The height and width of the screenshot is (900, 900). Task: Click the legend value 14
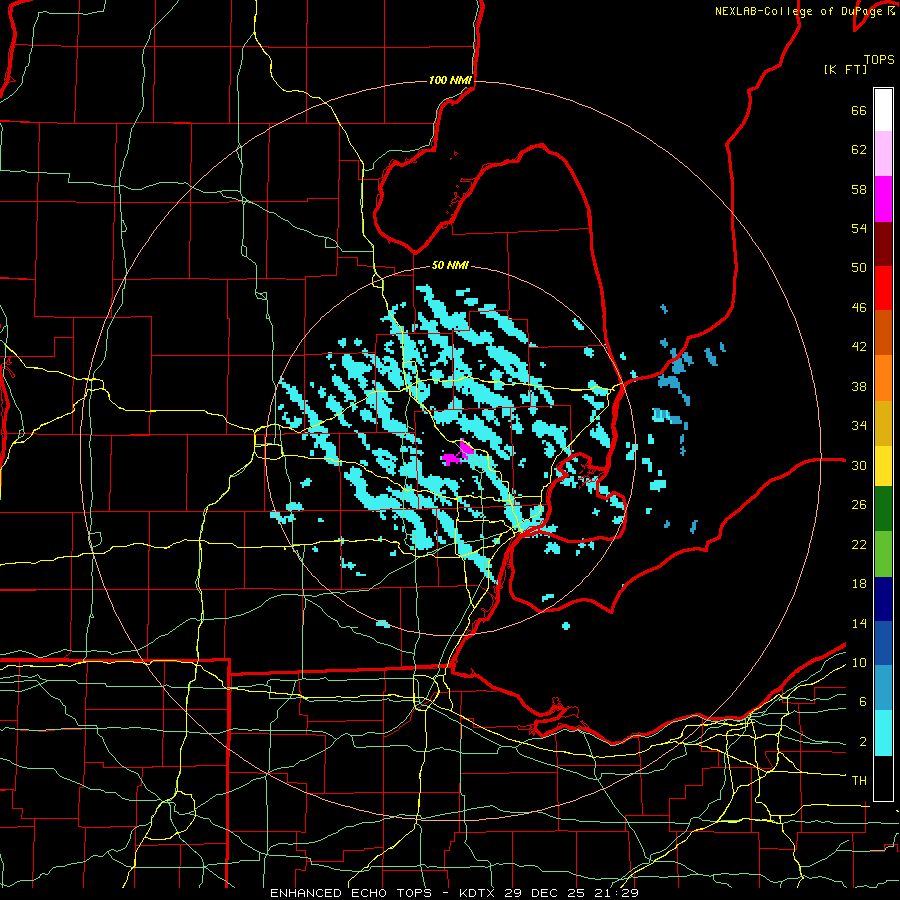click(x=859, y=623)
